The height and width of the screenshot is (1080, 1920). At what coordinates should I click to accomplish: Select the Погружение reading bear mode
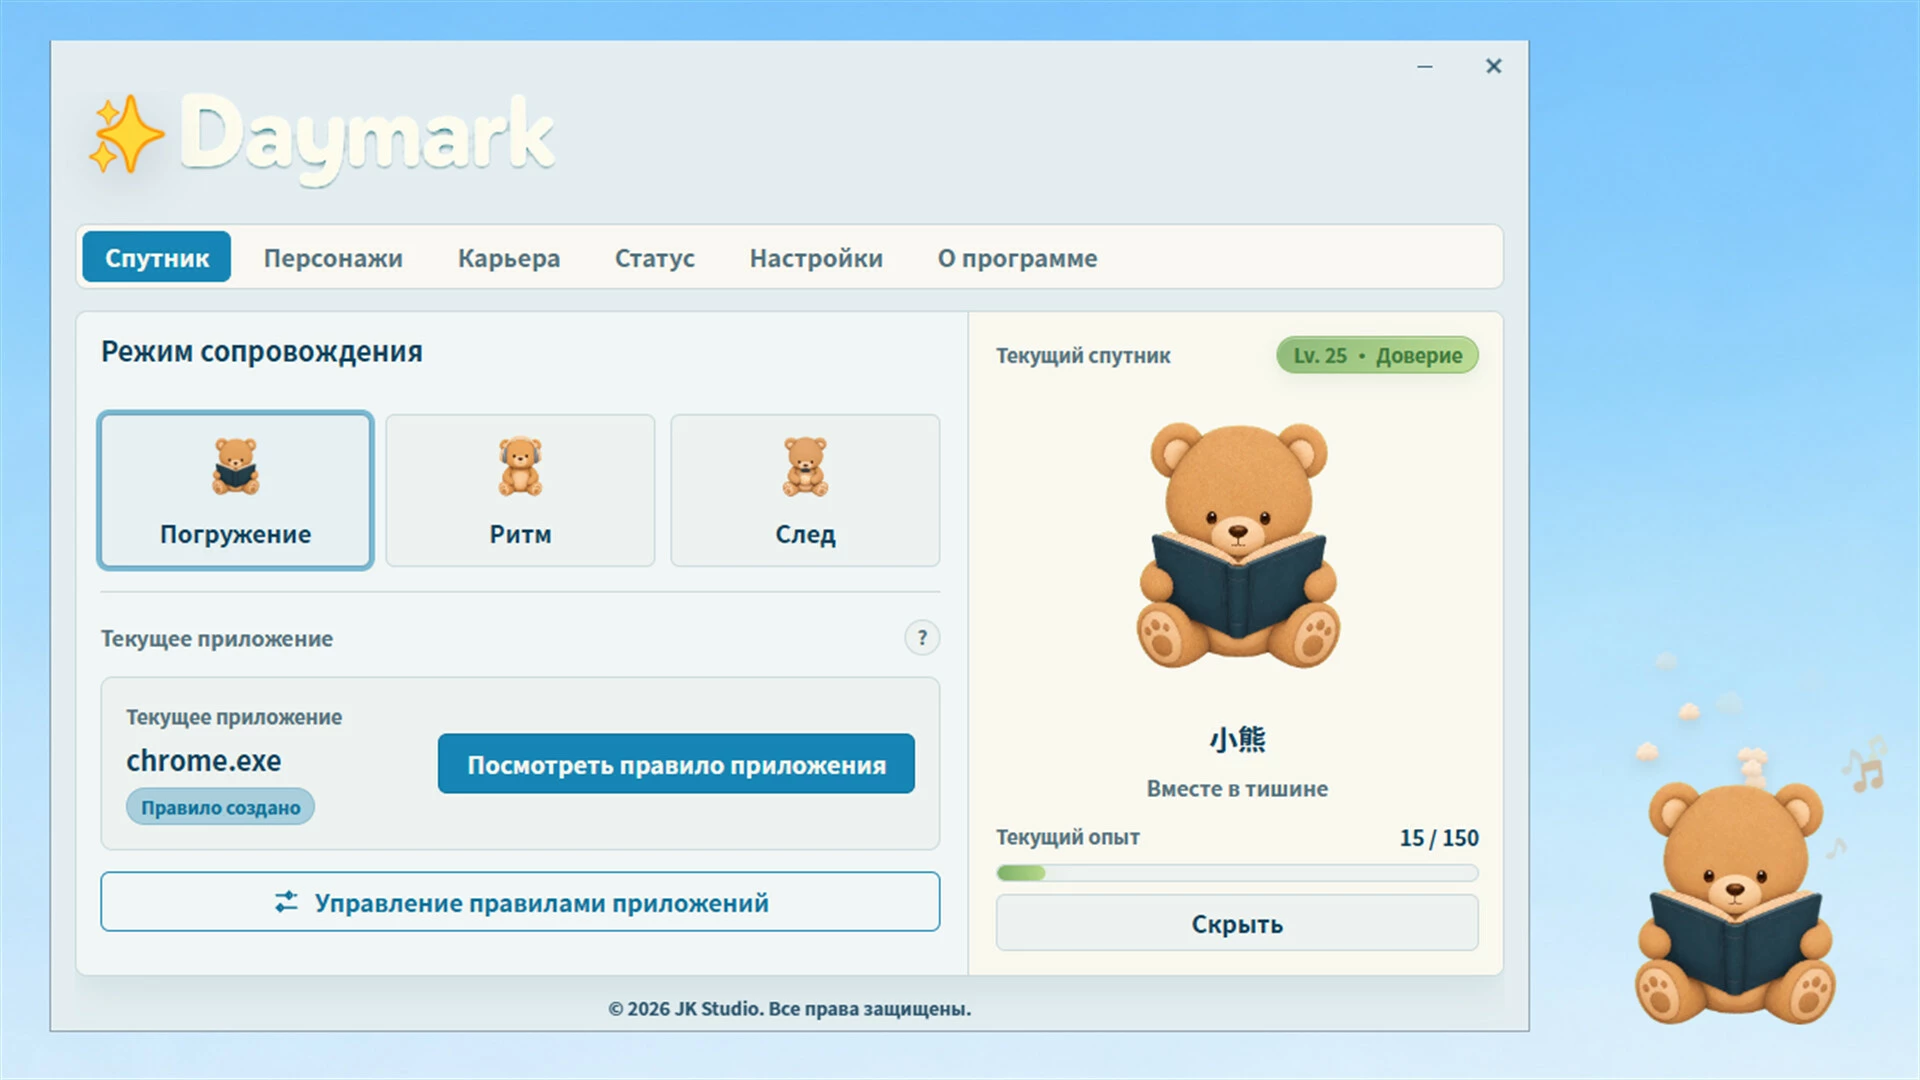(x=236, y=491)
